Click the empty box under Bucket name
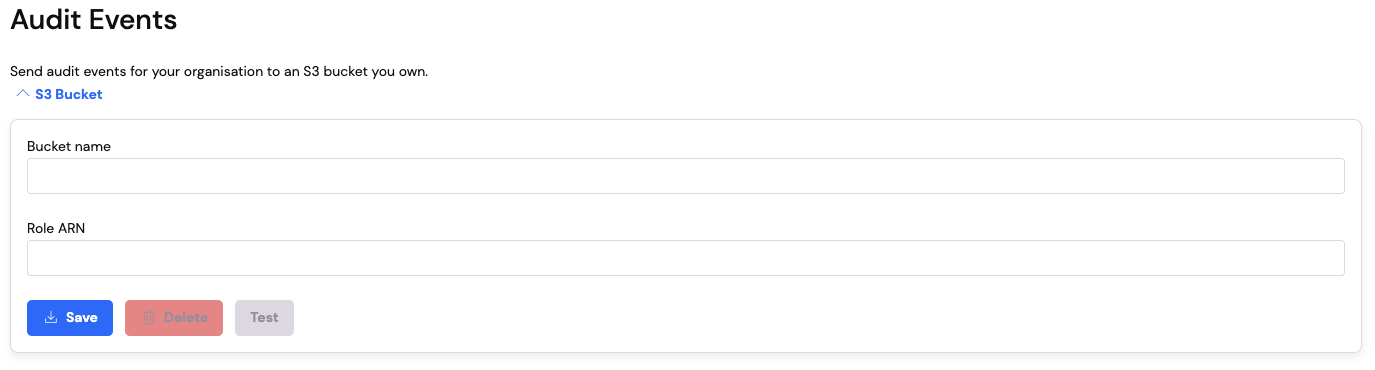 tap(686, 176)
